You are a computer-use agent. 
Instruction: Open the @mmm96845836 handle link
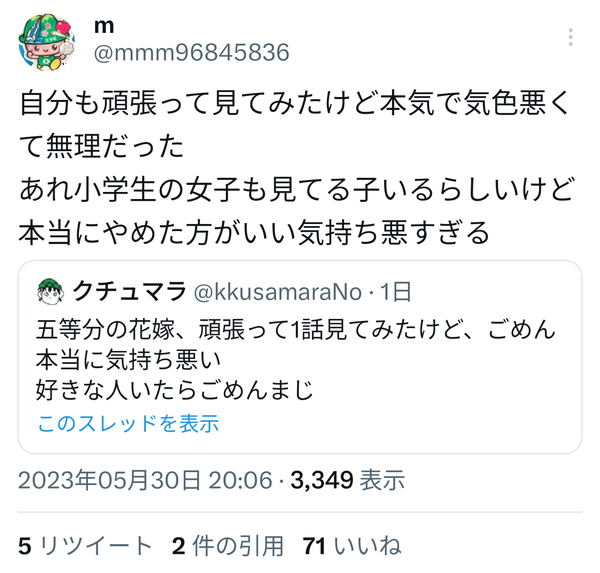click(192, 52)
